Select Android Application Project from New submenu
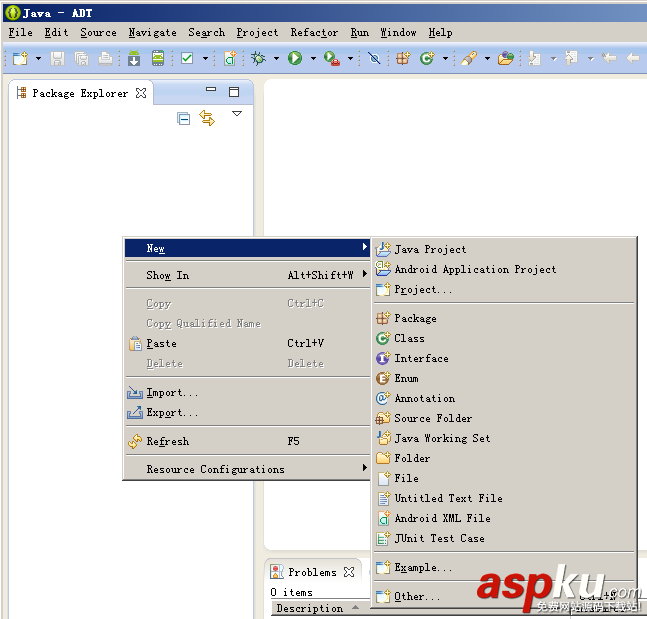647x619 pixels. click(x=504, y=269)
